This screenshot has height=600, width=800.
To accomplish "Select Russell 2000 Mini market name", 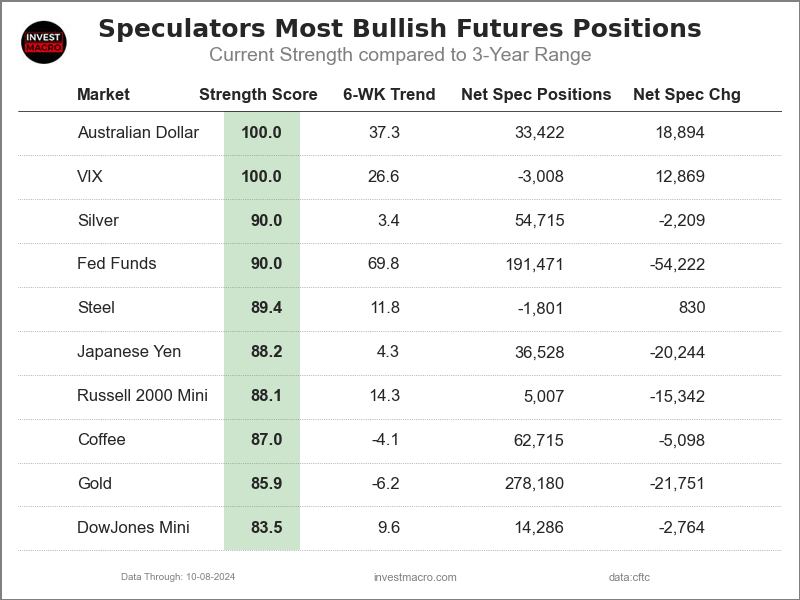I will (x=142, y=396).
